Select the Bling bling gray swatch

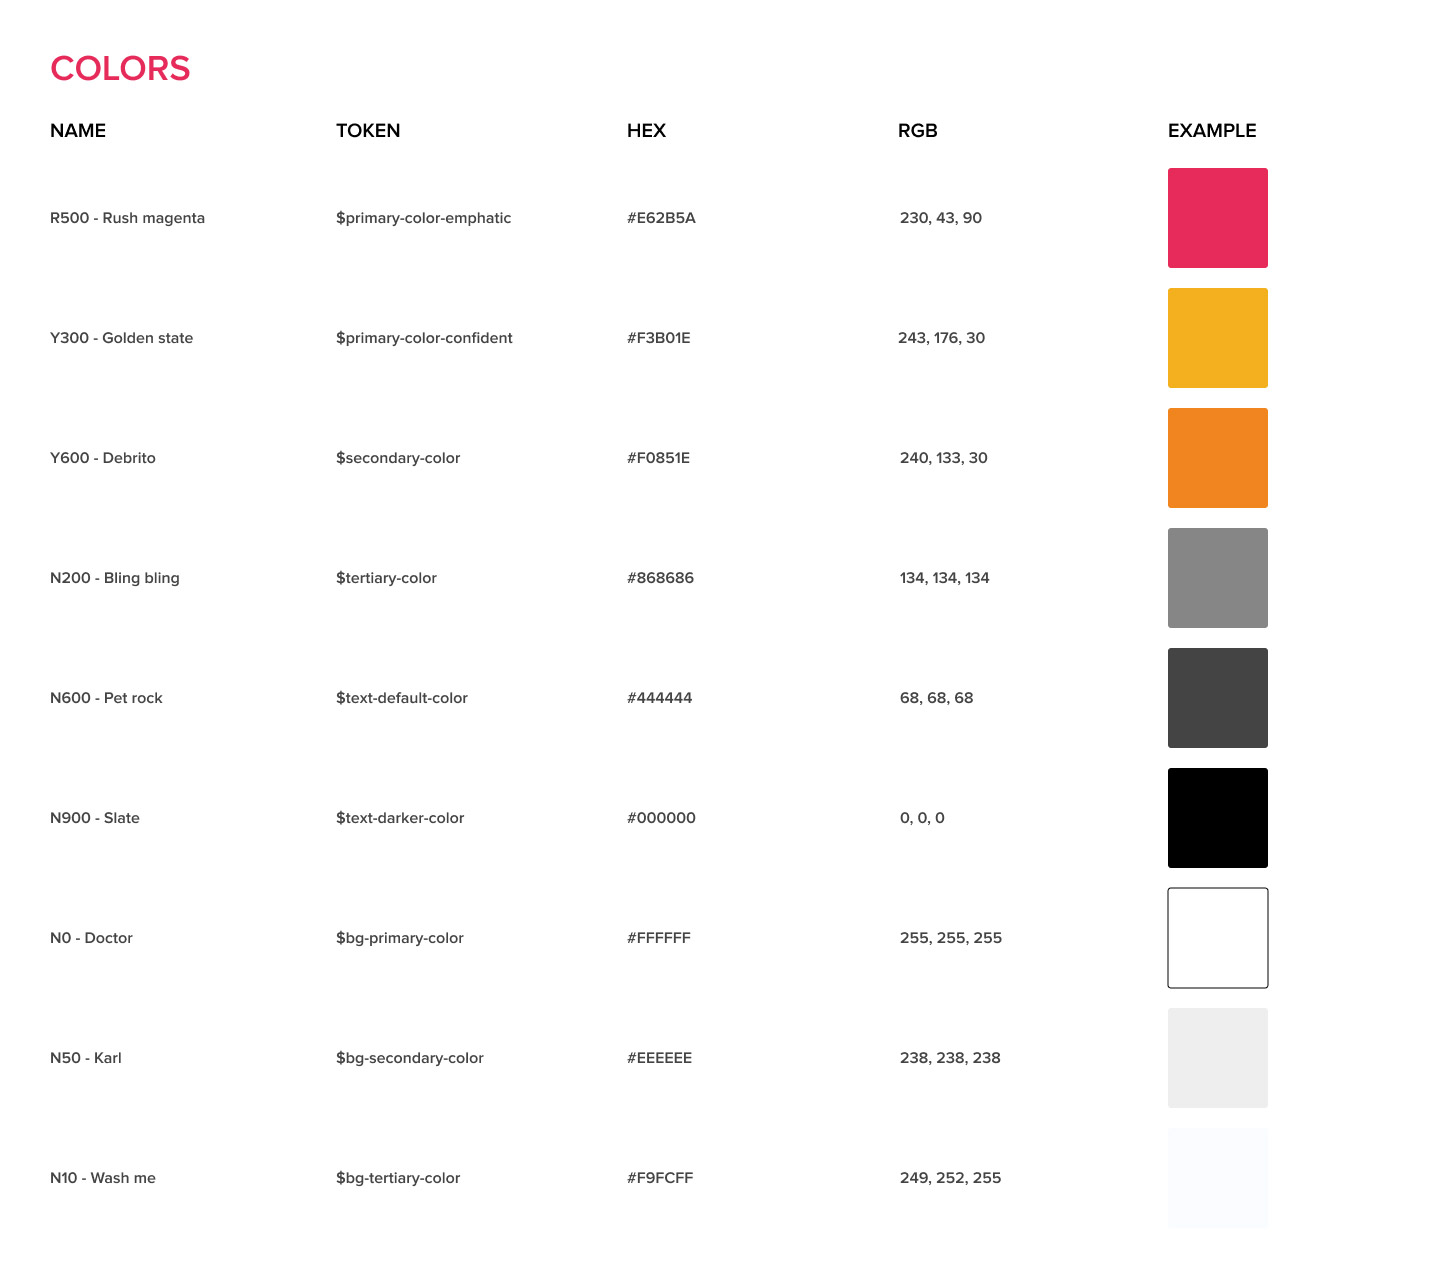point(1217,578)
